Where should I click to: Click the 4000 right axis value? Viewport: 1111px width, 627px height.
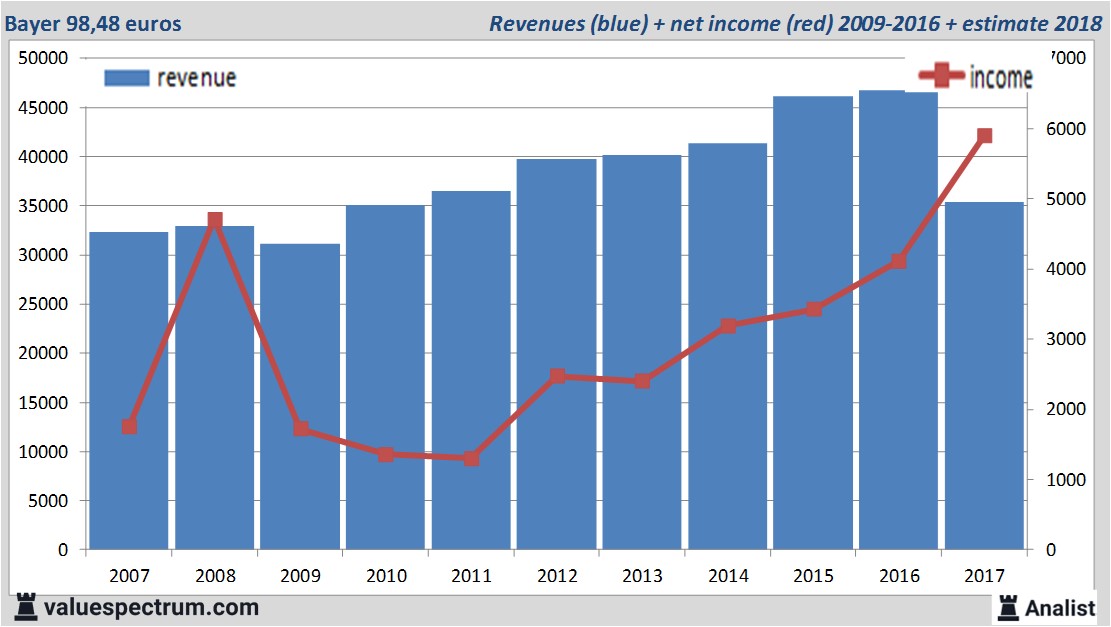pos(1066,269)
